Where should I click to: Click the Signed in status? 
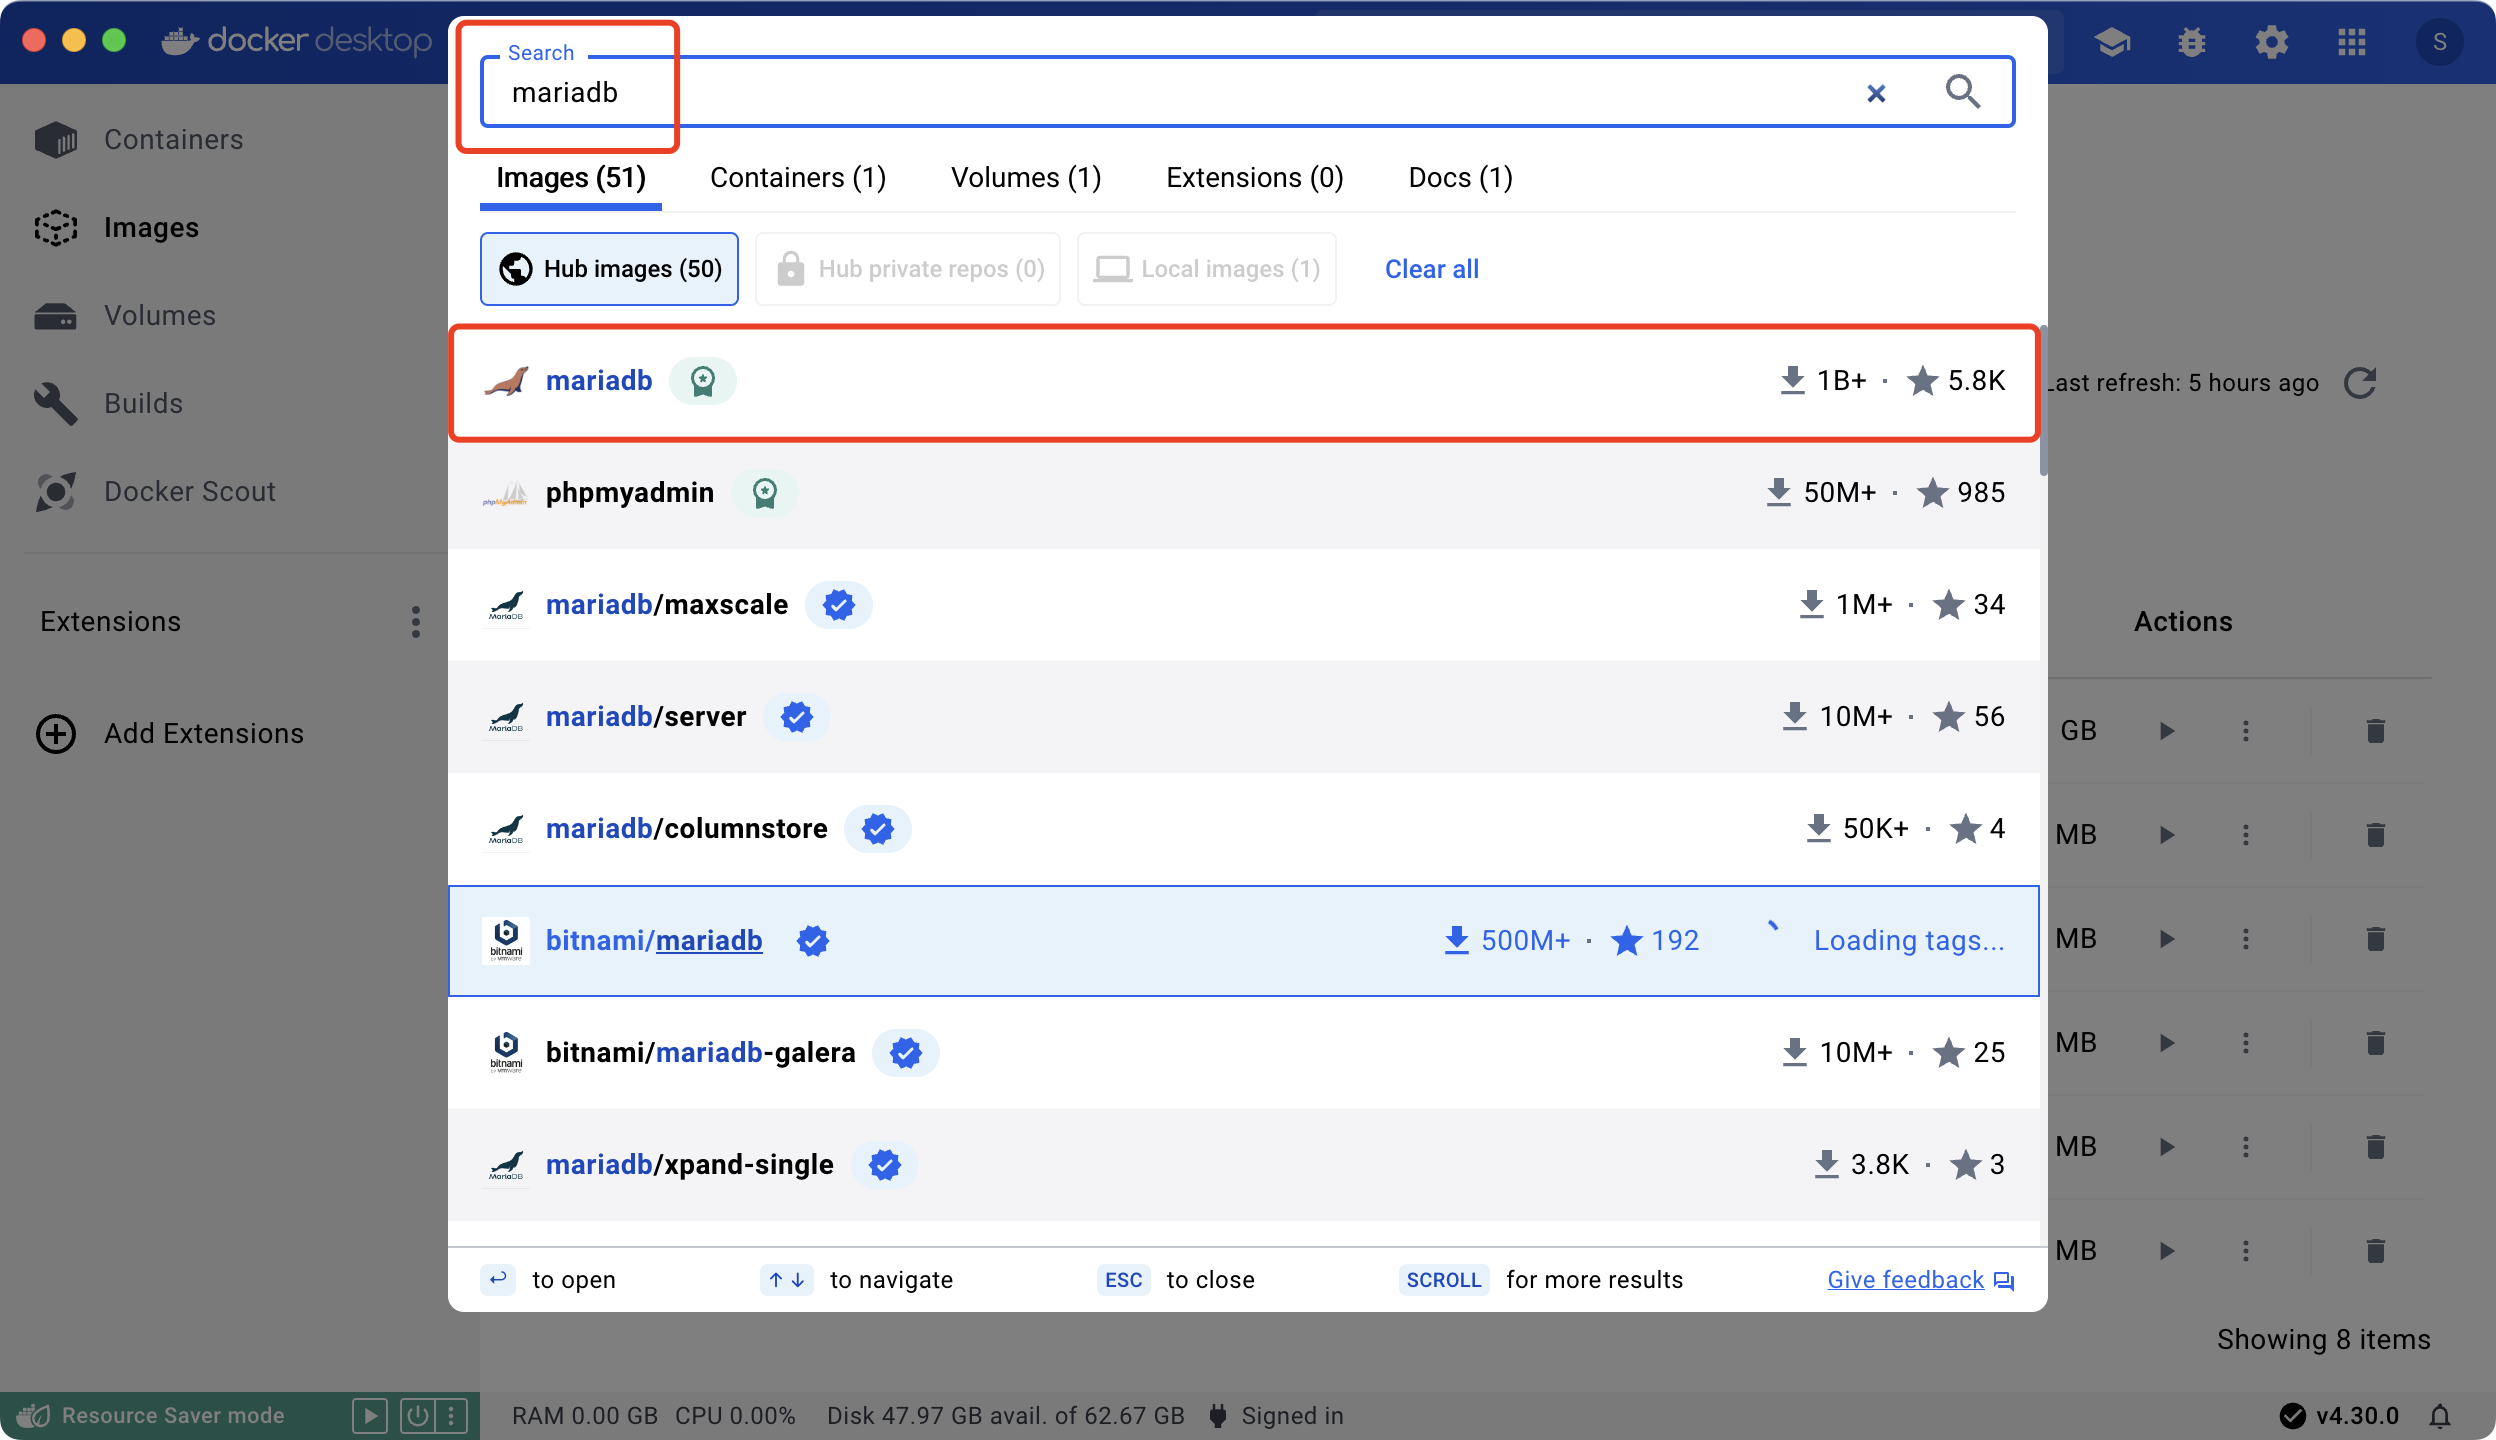[1276, 1416]
